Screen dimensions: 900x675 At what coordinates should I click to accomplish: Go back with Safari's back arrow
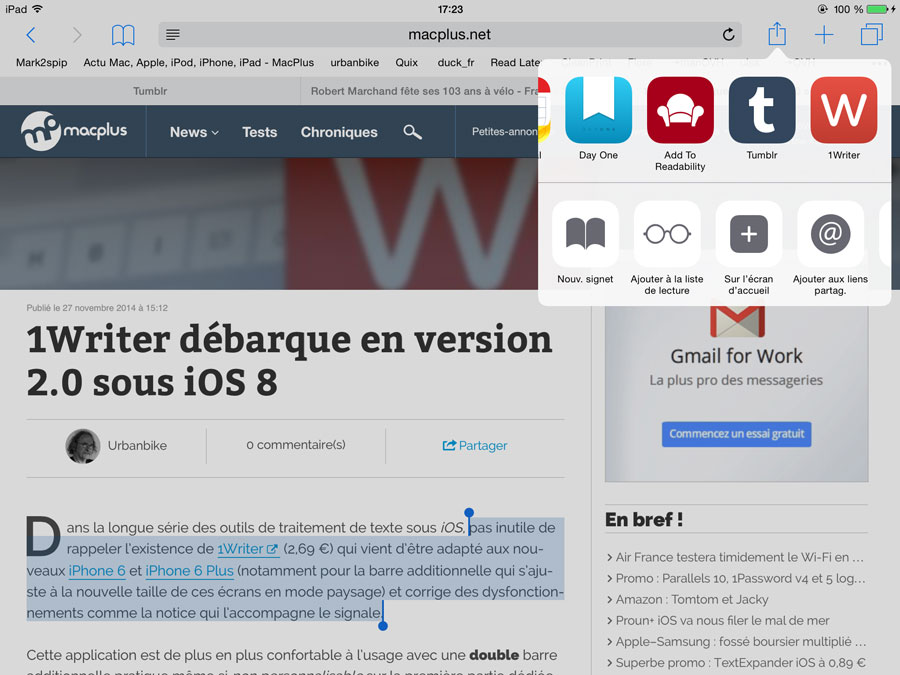[31, 35]
